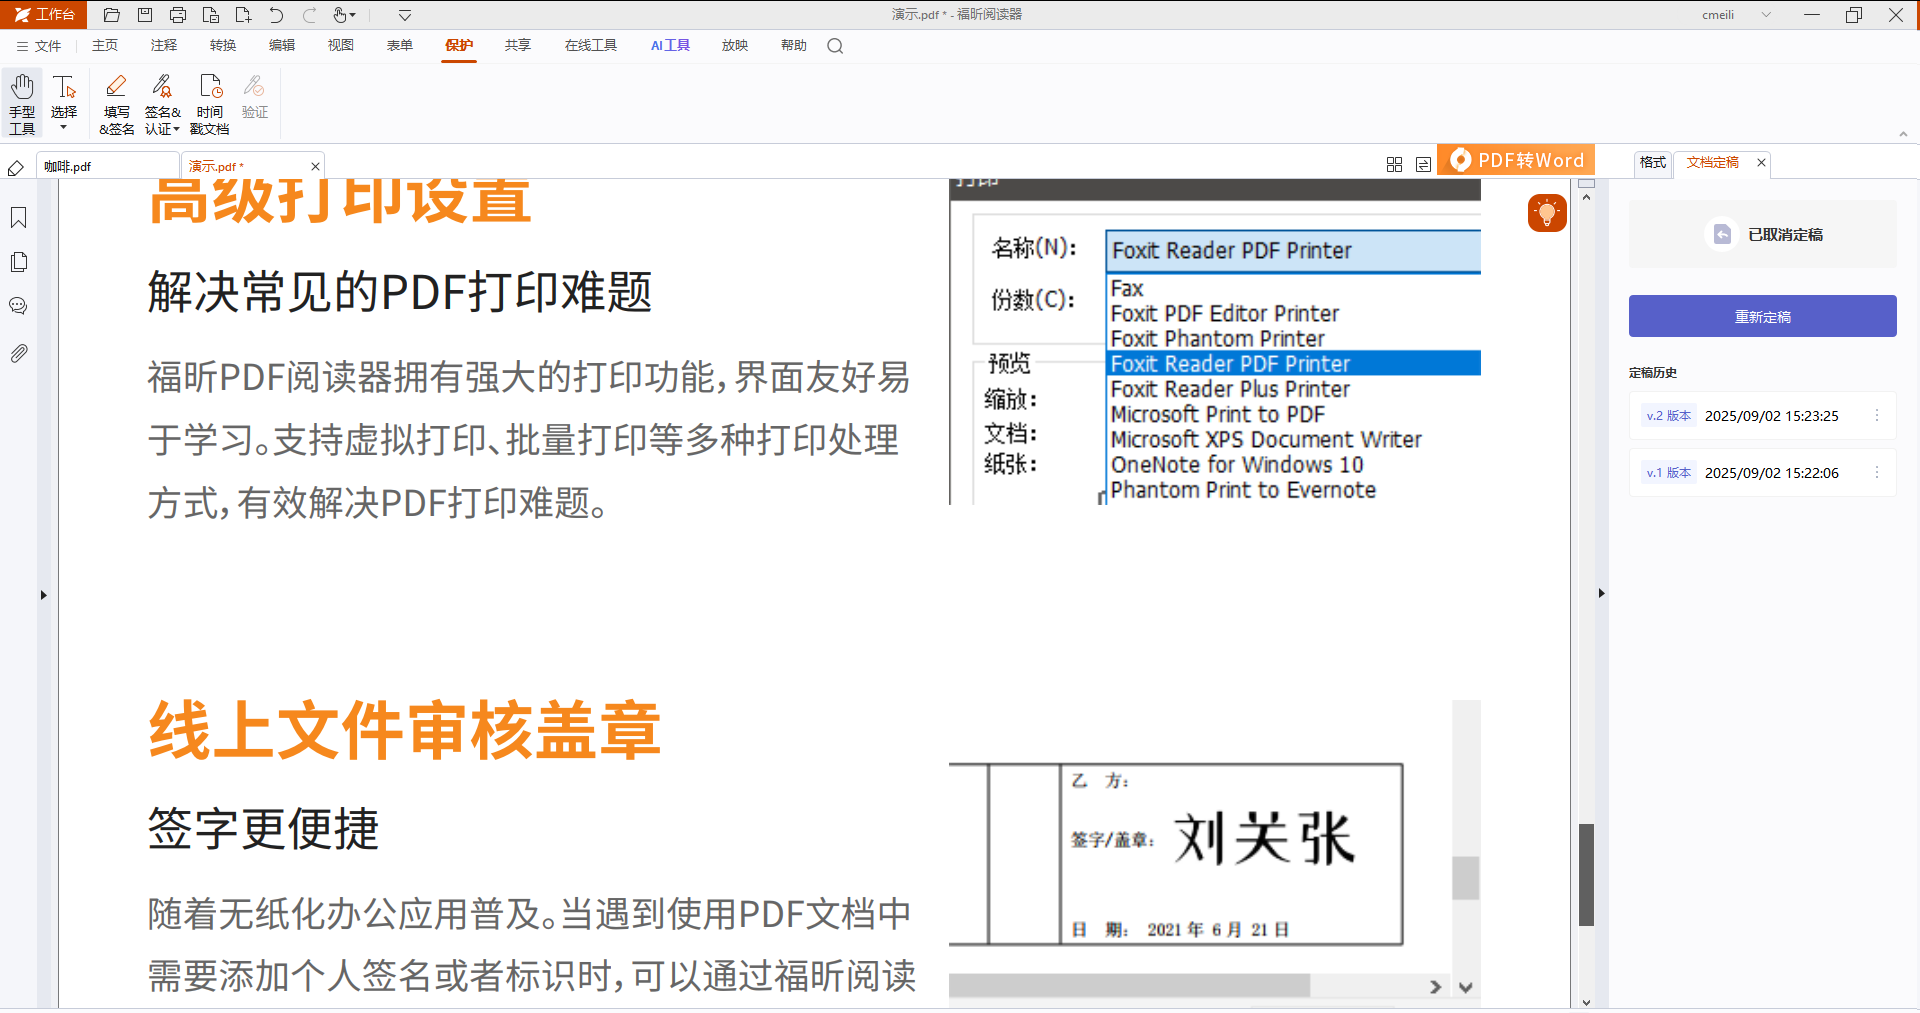1920x1013 pixels.
Task: Open the cmeili account dropdown arrow
Action: coord(1766,15)
